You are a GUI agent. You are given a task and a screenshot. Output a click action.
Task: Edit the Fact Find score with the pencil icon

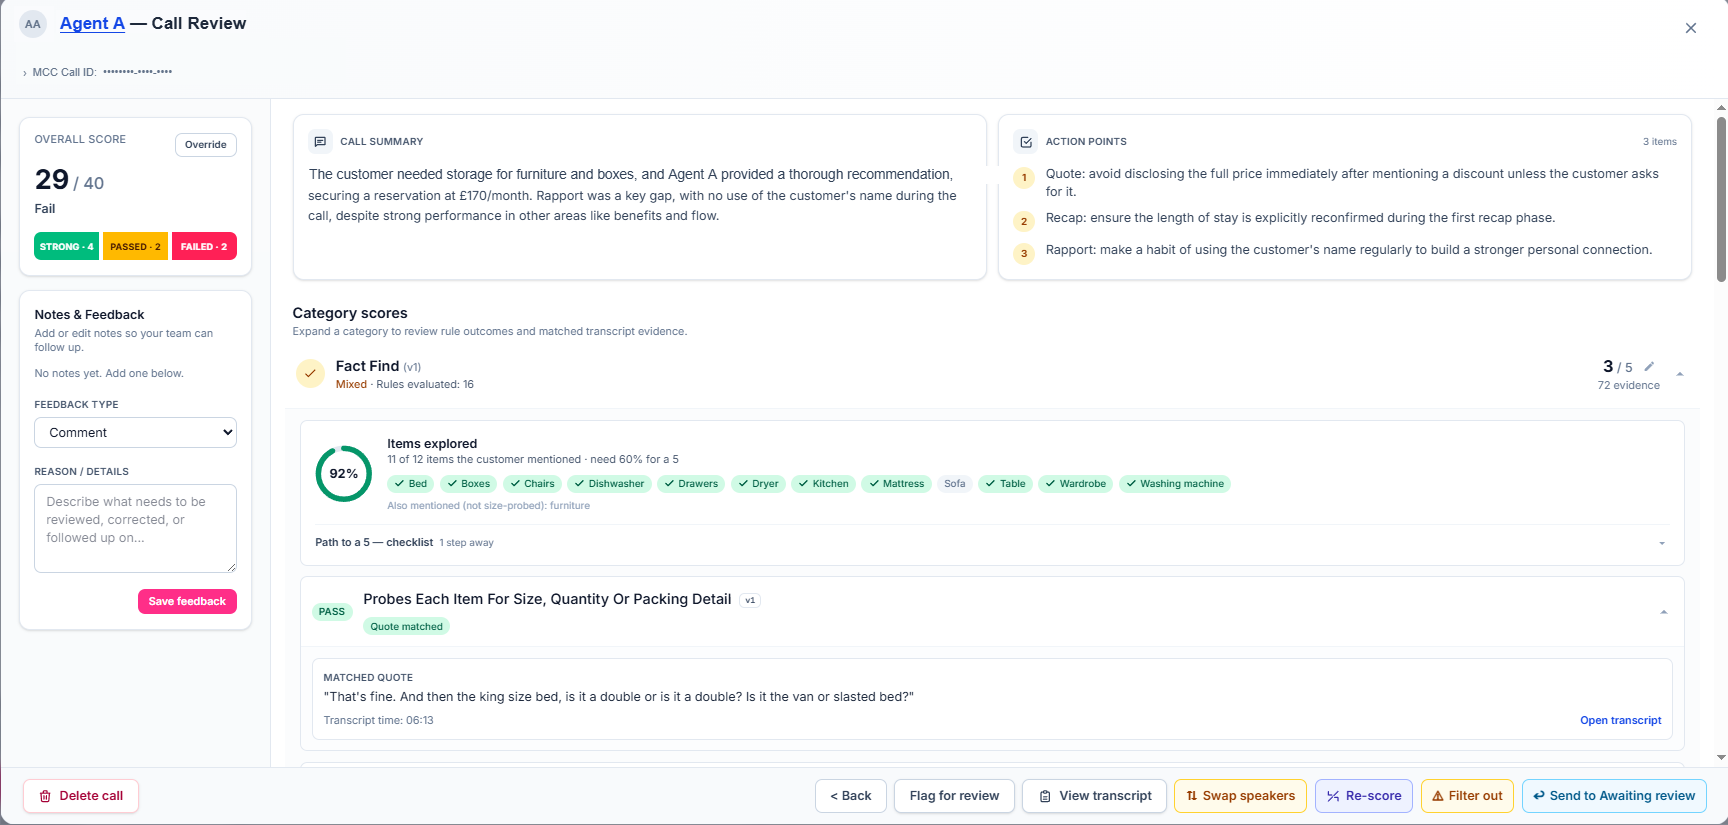tap(1649, 366)
